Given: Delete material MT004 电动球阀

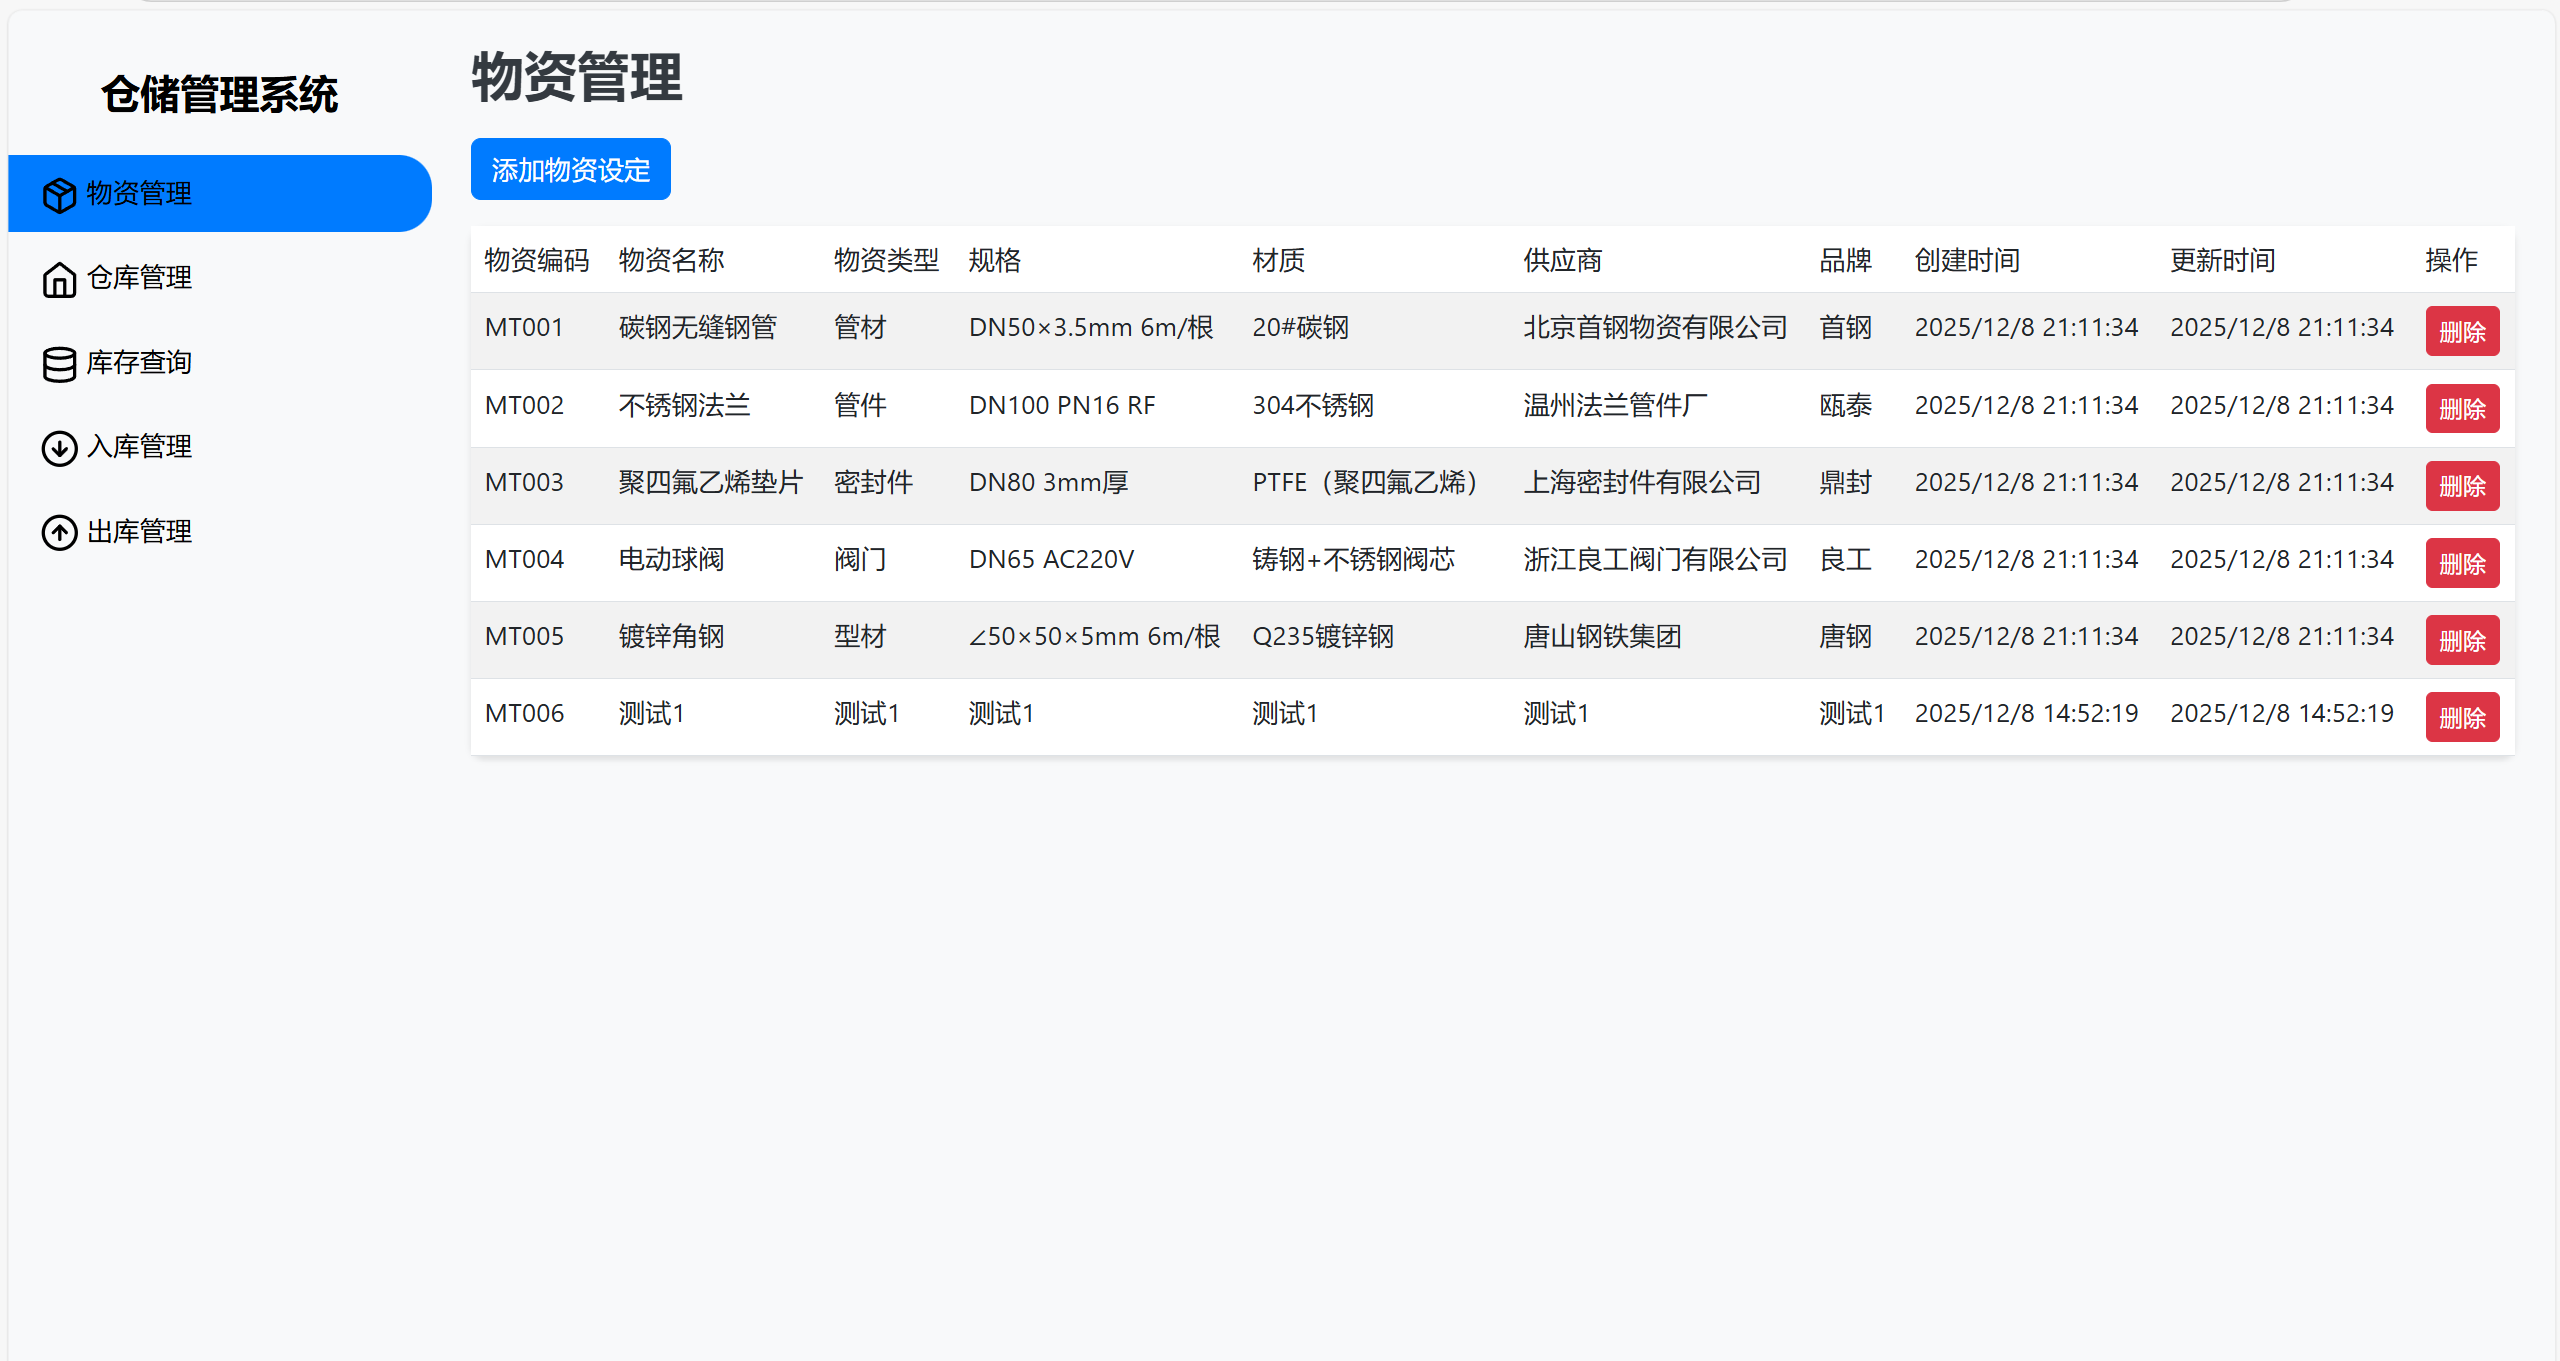Looking at the screenshot, I should pos(2462,563).
